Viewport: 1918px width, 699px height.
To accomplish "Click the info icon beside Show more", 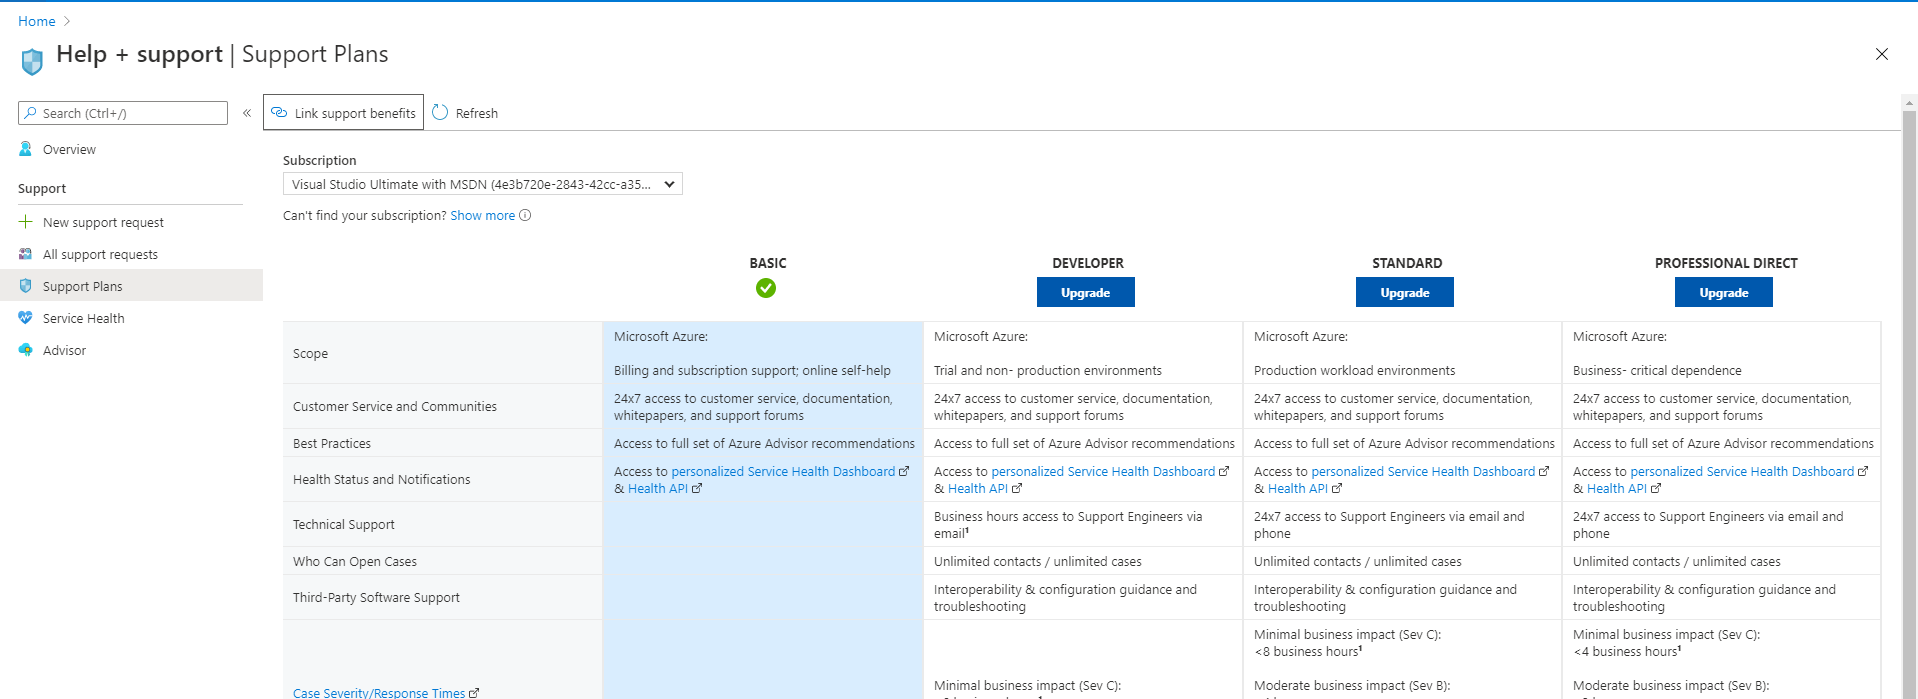I will [x=525, y=215].
